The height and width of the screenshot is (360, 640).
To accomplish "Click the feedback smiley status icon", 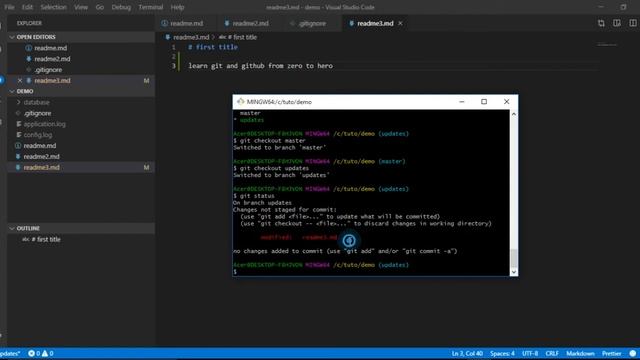I will [633, 353].
